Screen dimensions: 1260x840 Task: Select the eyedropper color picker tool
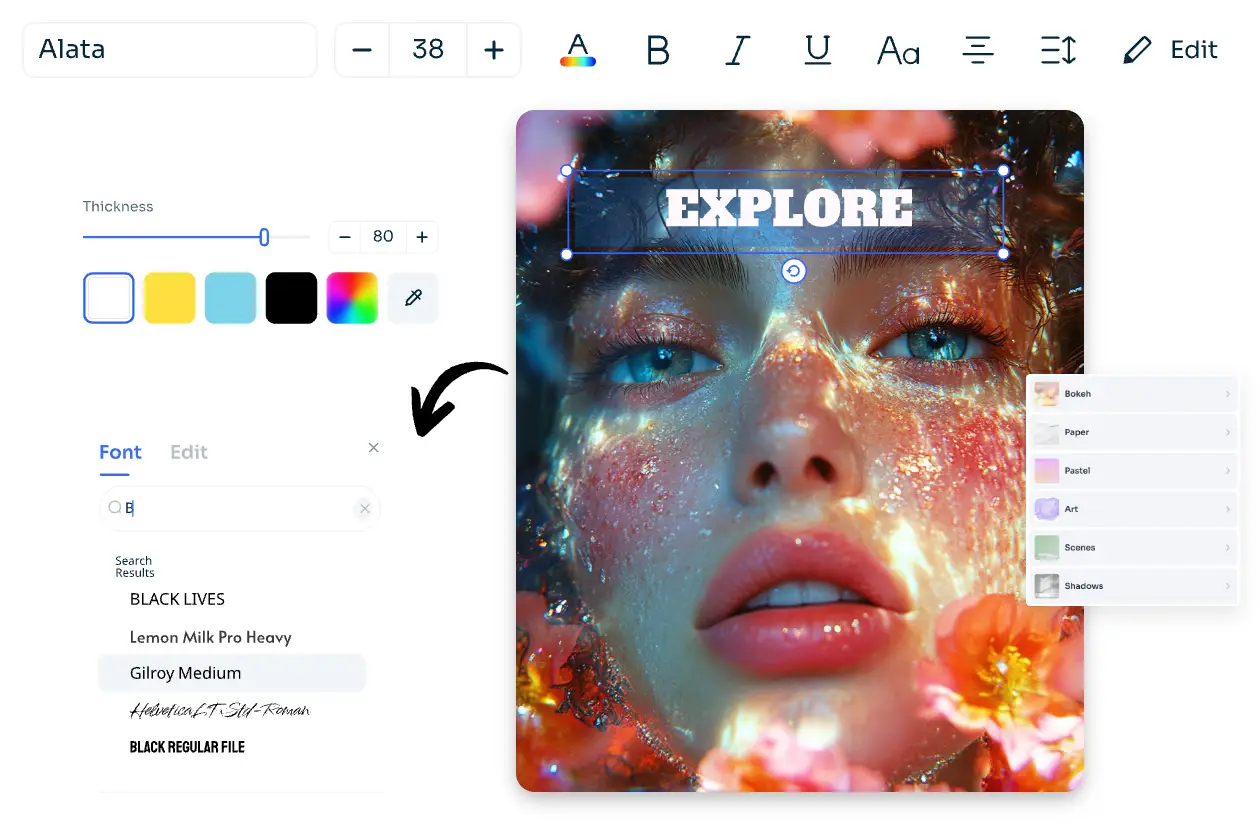point(413,298)
